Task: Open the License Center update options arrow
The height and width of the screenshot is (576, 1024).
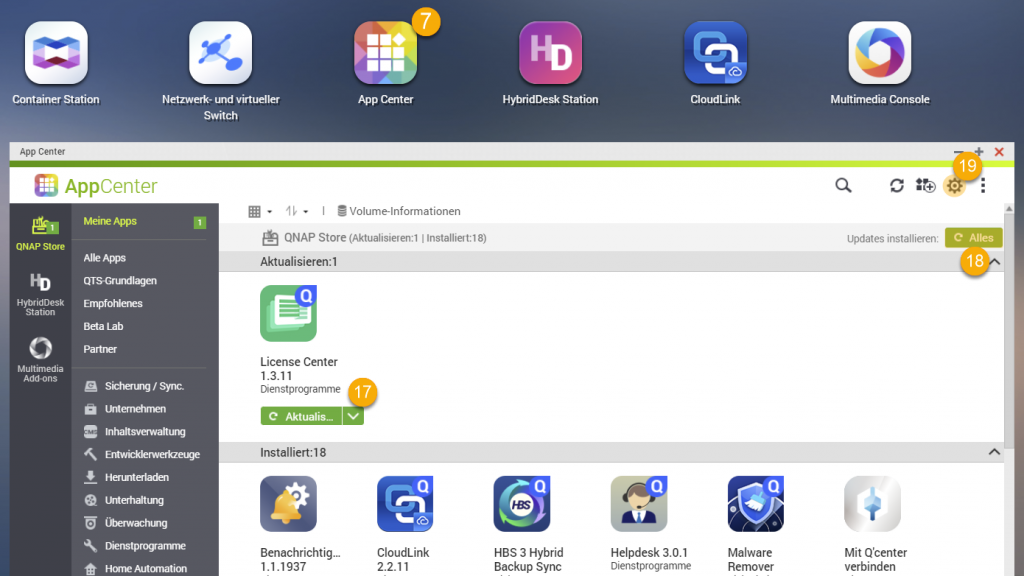Action: 353,416
